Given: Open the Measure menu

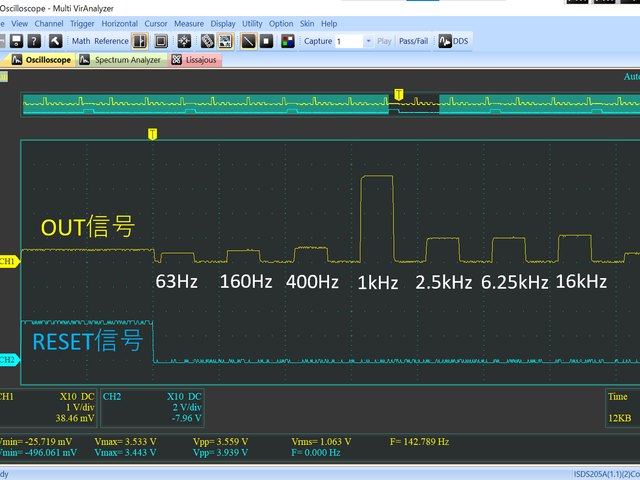Looking at the screenshot, I should (188, 23).
